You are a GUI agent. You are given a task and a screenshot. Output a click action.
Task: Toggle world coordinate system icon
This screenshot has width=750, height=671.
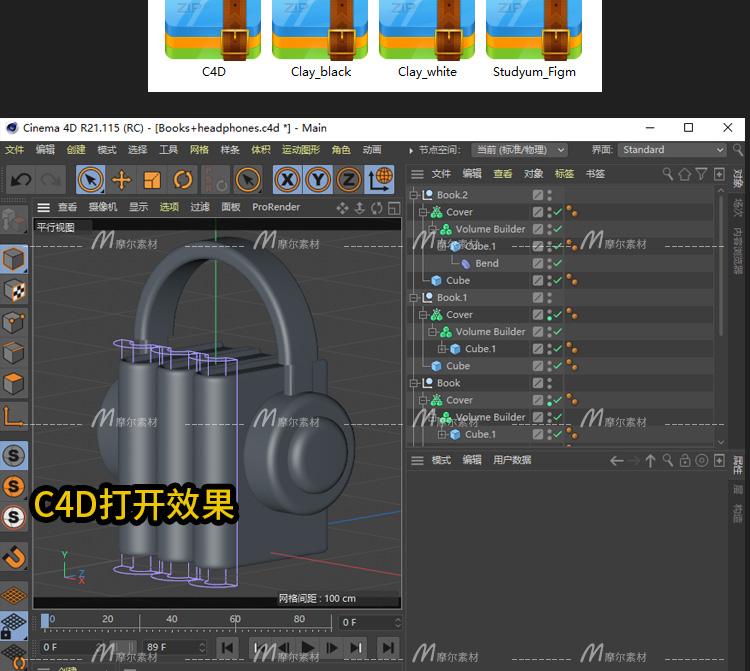point(380,180)
